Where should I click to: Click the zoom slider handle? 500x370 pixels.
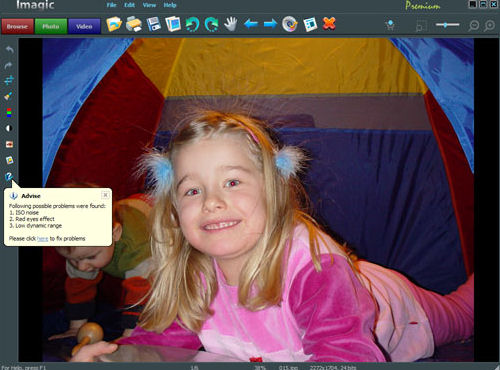446,25
